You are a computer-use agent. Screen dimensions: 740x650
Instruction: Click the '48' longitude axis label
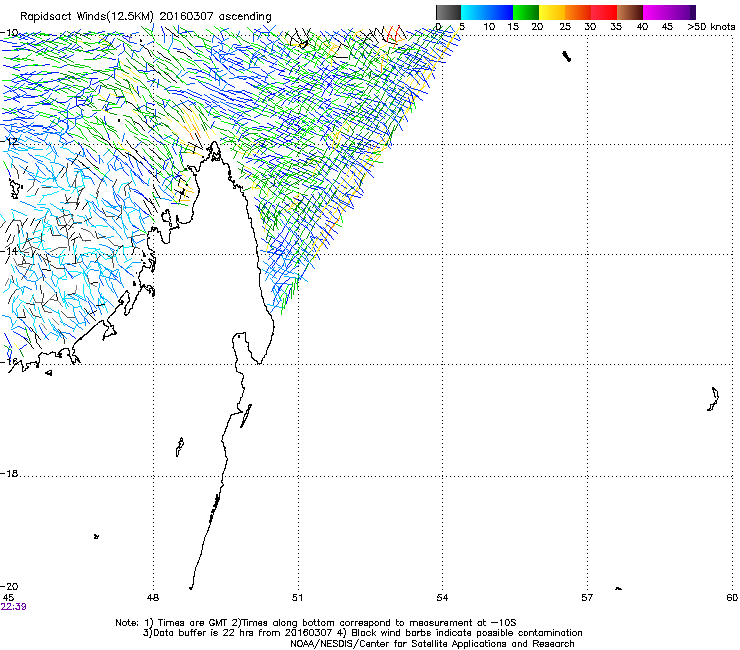[153, 598]
